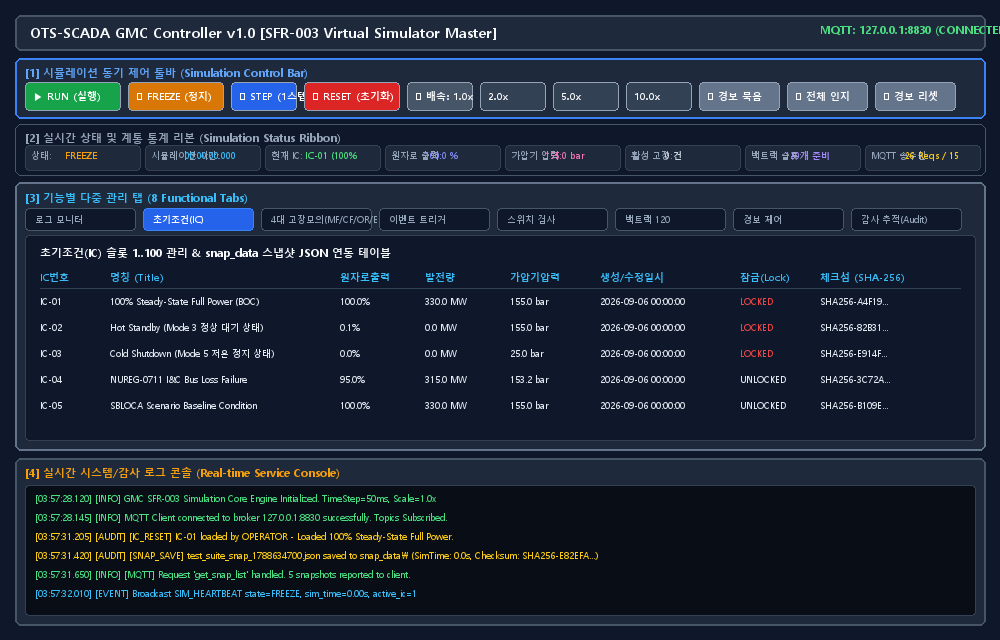
Task: Click checksum SHA256-A4F19...
Action: click(854, 302)
